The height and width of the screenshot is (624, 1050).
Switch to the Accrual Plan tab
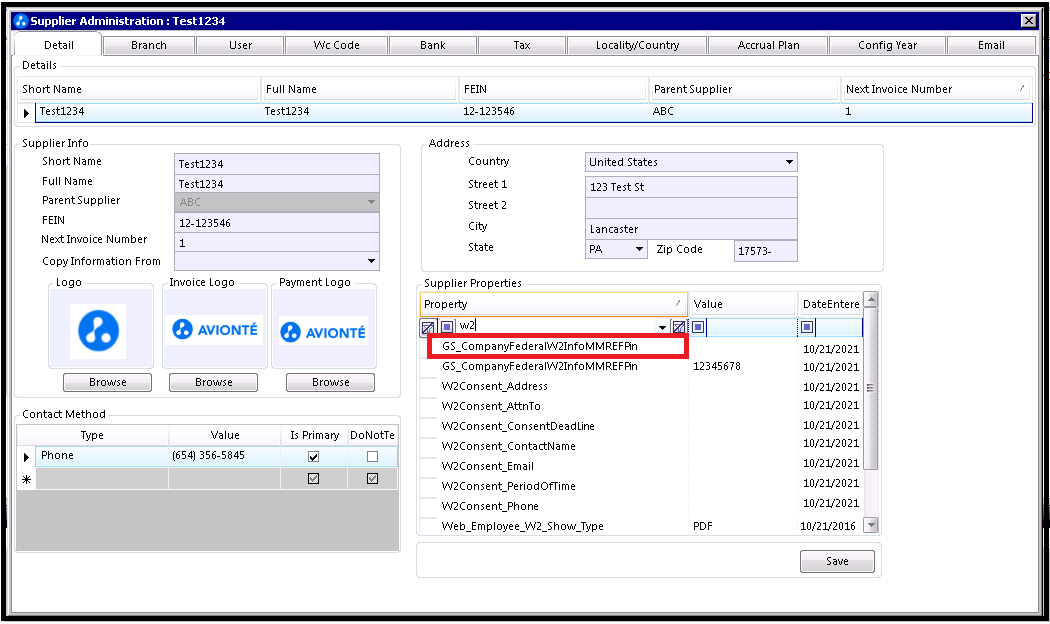[x=768, y=45]
